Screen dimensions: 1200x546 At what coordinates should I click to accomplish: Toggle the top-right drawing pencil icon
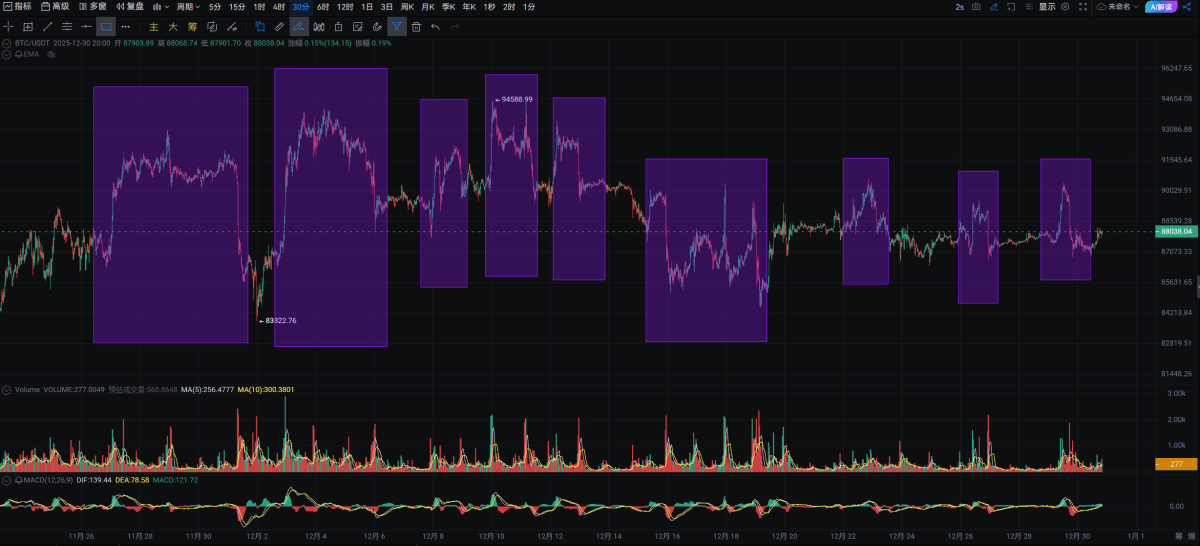click(994, 7)
